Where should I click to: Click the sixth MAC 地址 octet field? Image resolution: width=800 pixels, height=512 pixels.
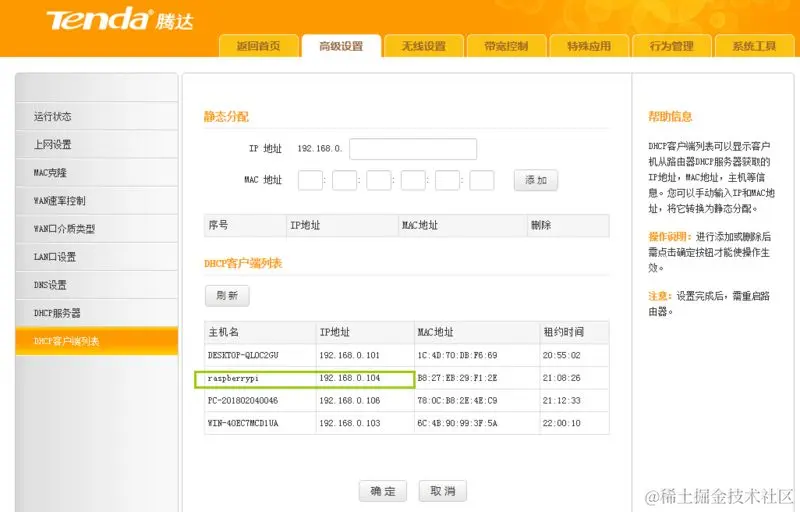(482, 180)
